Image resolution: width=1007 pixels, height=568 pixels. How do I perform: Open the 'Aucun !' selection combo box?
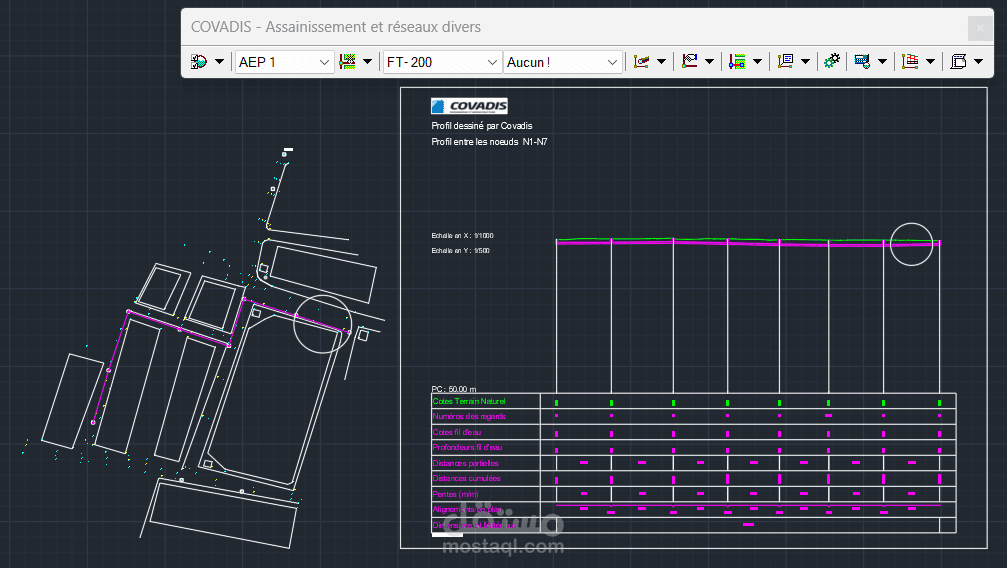point(562,62)
